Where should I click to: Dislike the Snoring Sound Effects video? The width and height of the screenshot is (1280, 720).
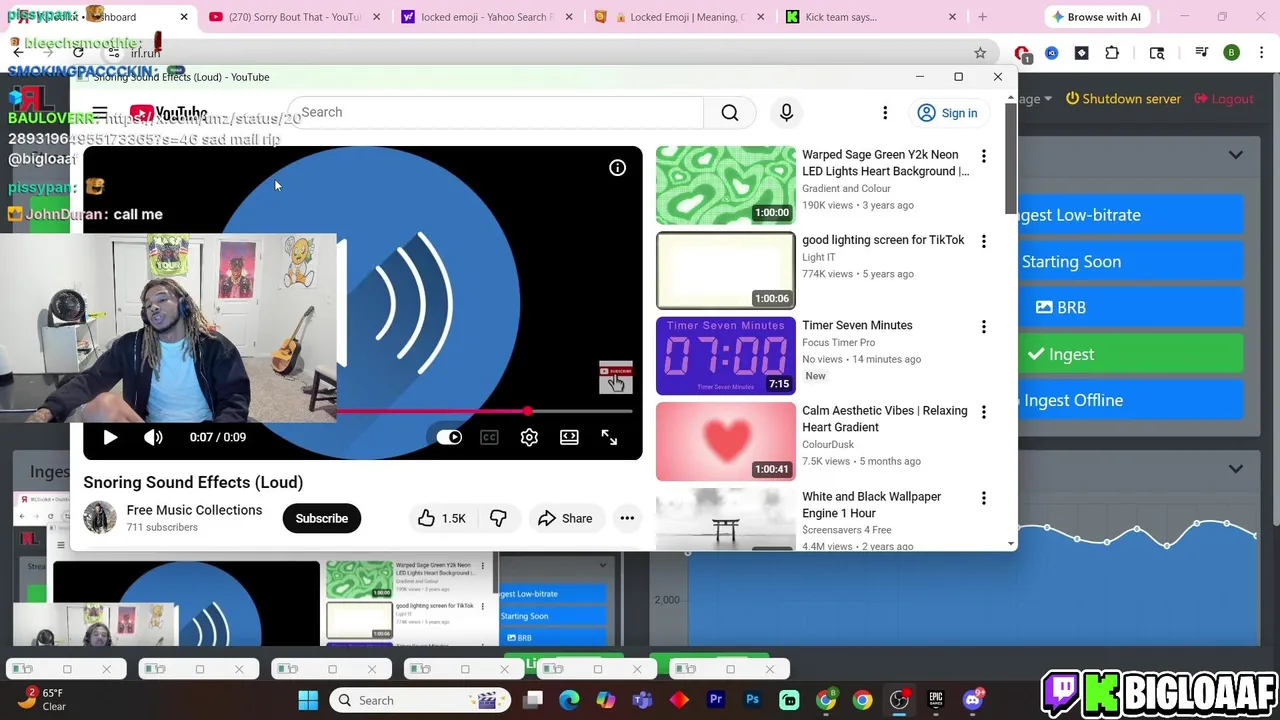pyautogui.click(x=498, y=518)
